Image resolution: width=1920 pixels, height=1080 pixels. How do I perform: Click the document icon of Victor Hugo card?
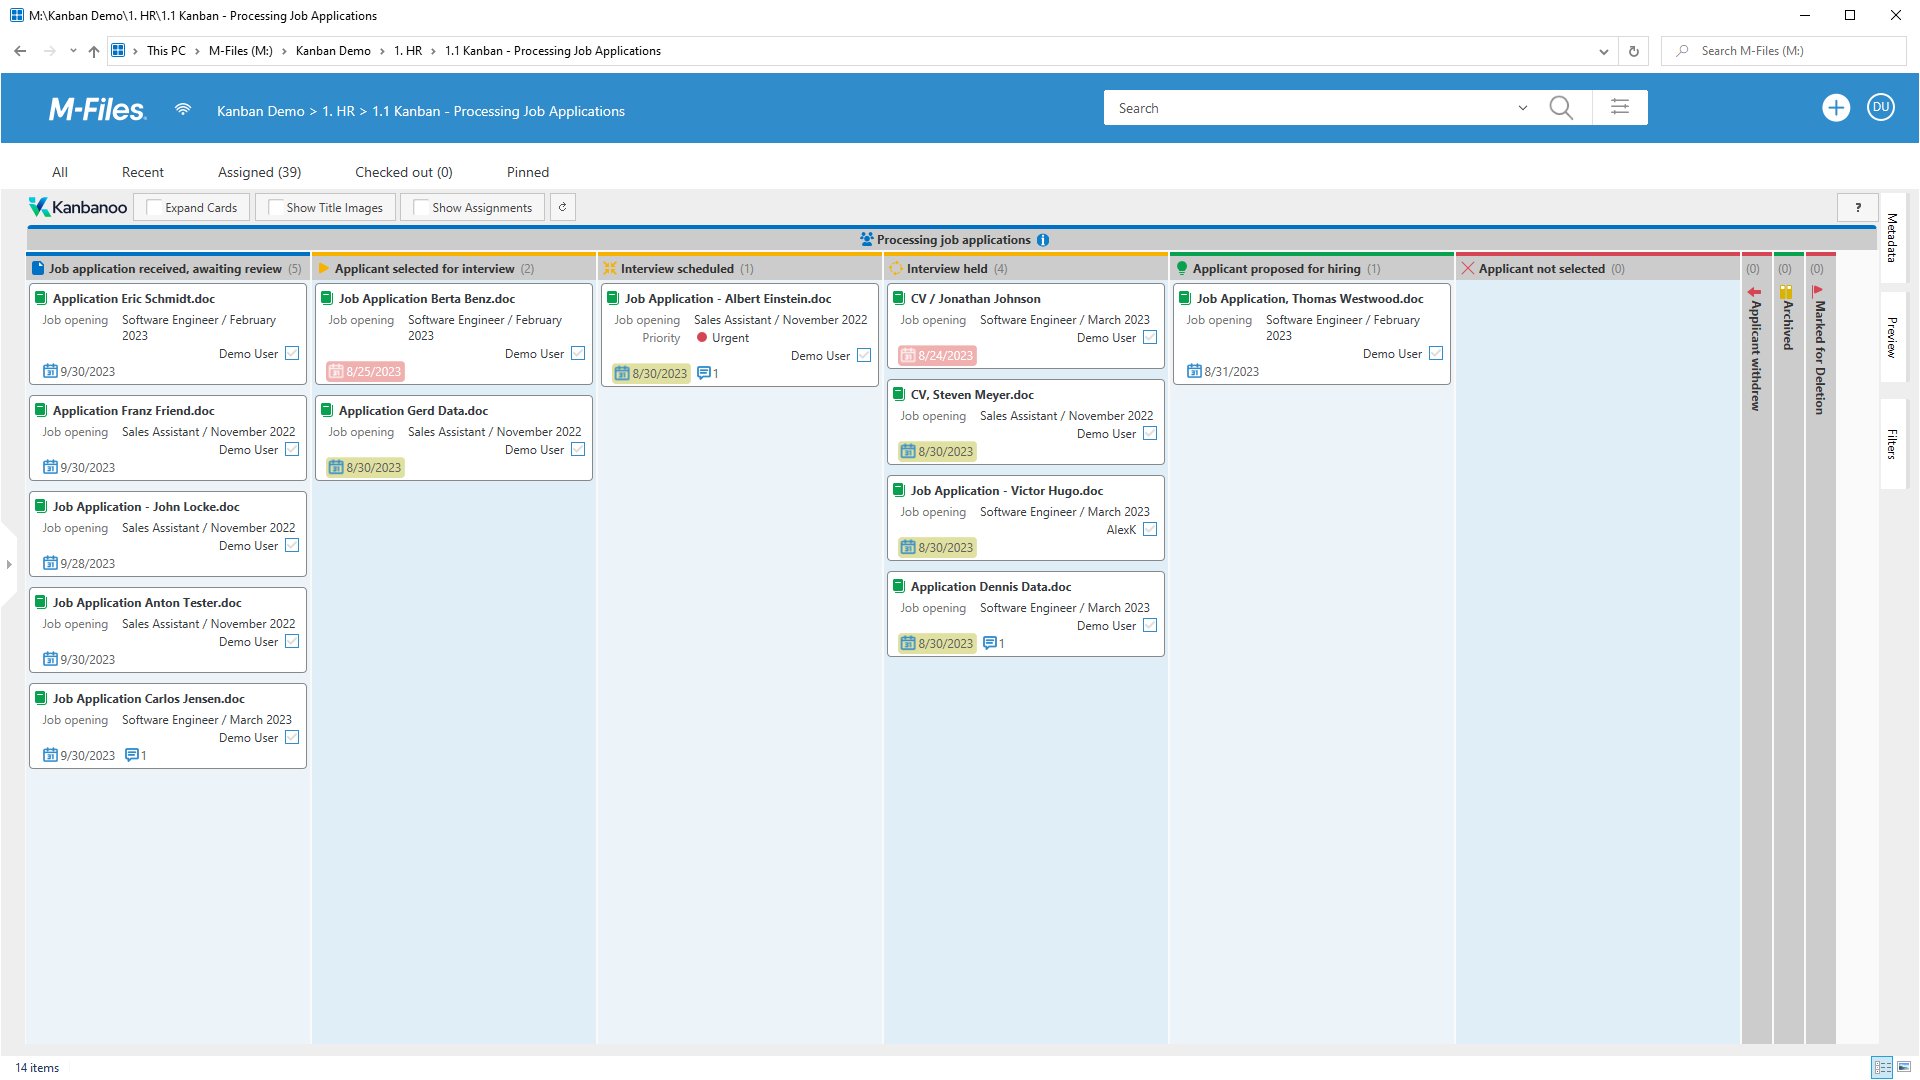(899, 490)
